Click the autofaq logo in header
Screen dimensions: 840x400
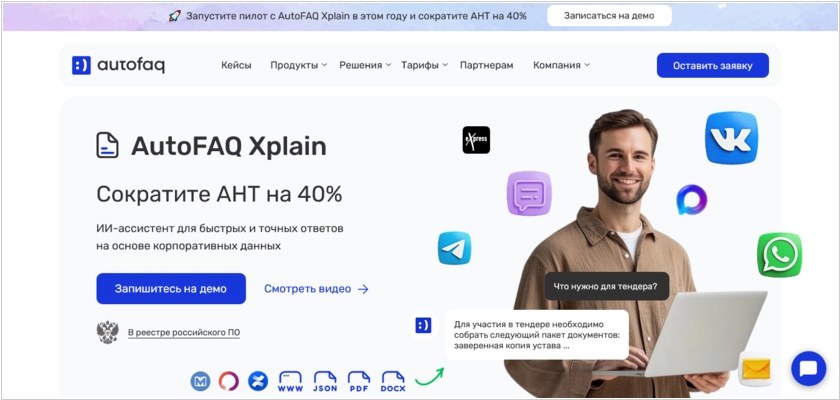pyautogui.click(x=118, y=65)
